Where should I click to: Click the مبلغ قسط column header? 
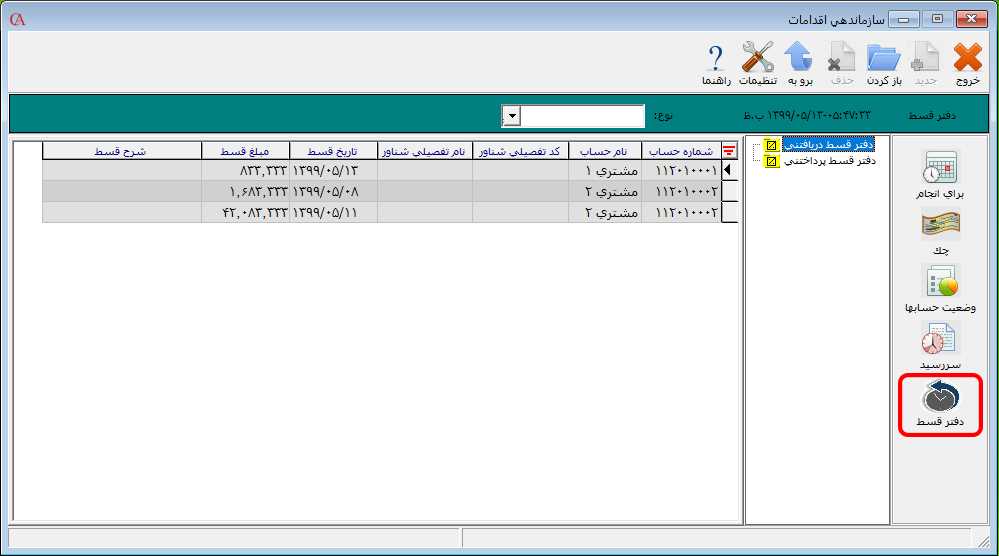(245, 151)
